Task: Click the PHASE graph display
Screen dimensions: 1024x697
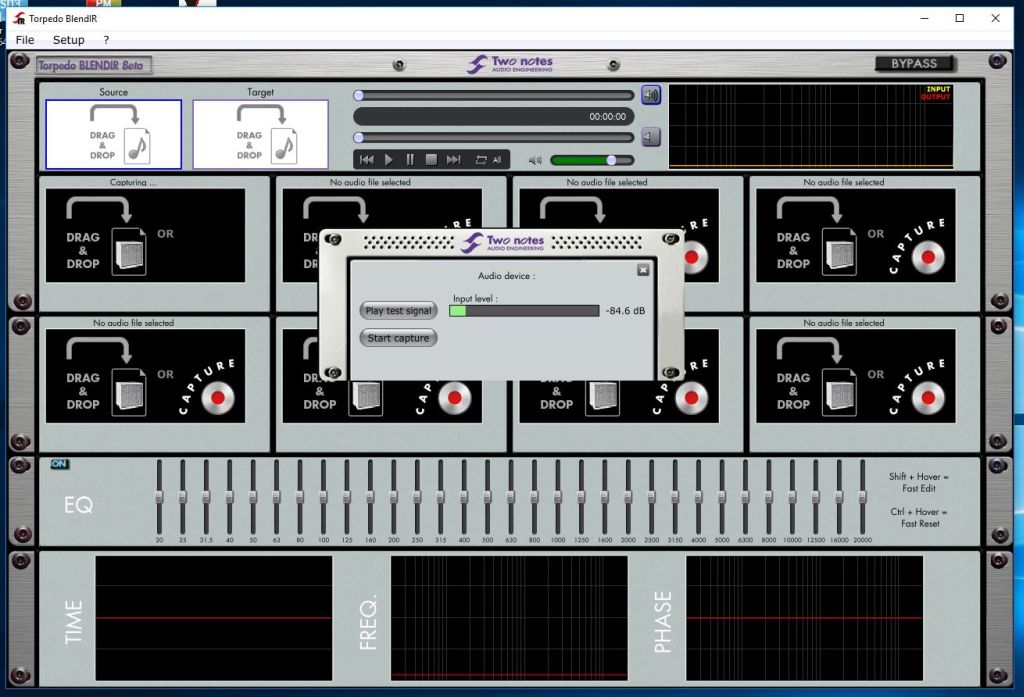Action: (x=805, y=618)
